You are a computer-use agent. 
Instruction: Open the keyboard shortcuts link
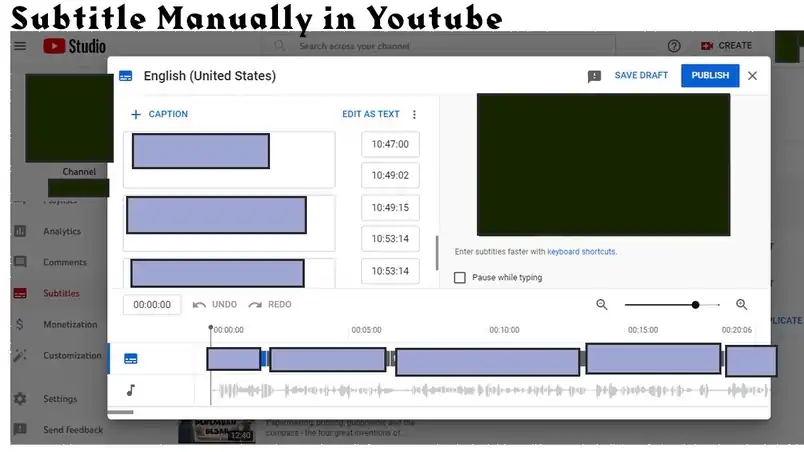tap(581, 252)
